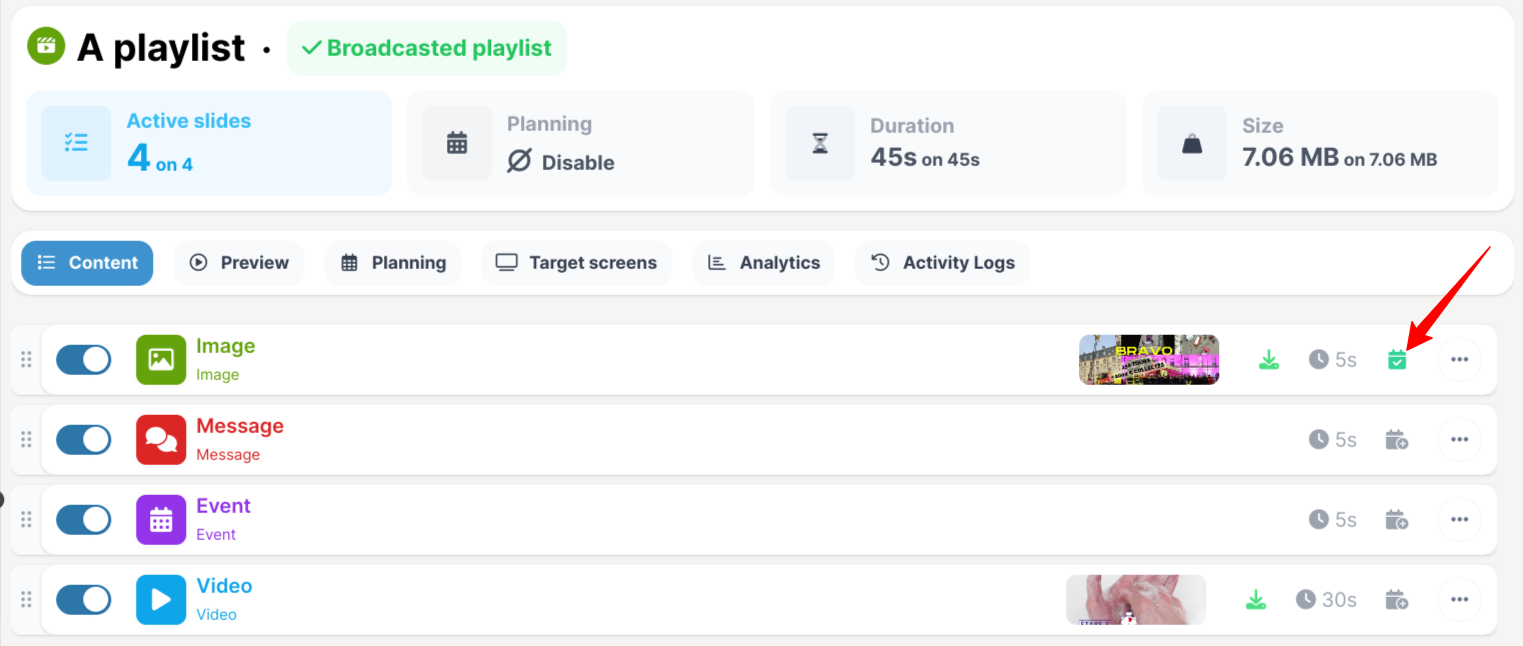This screenshot has width=1523, height=646.
Task: Disable the Image slide toggle
Action: (x=83, y=360)
